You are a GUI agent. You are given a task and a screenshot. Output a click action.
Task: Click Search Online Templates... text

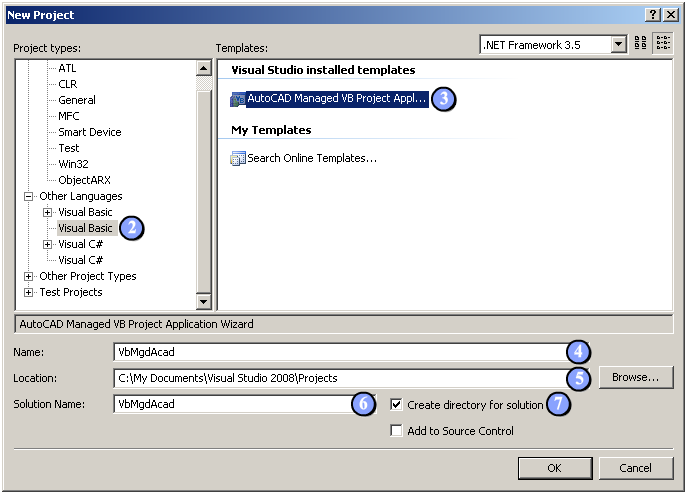[312, 158]
